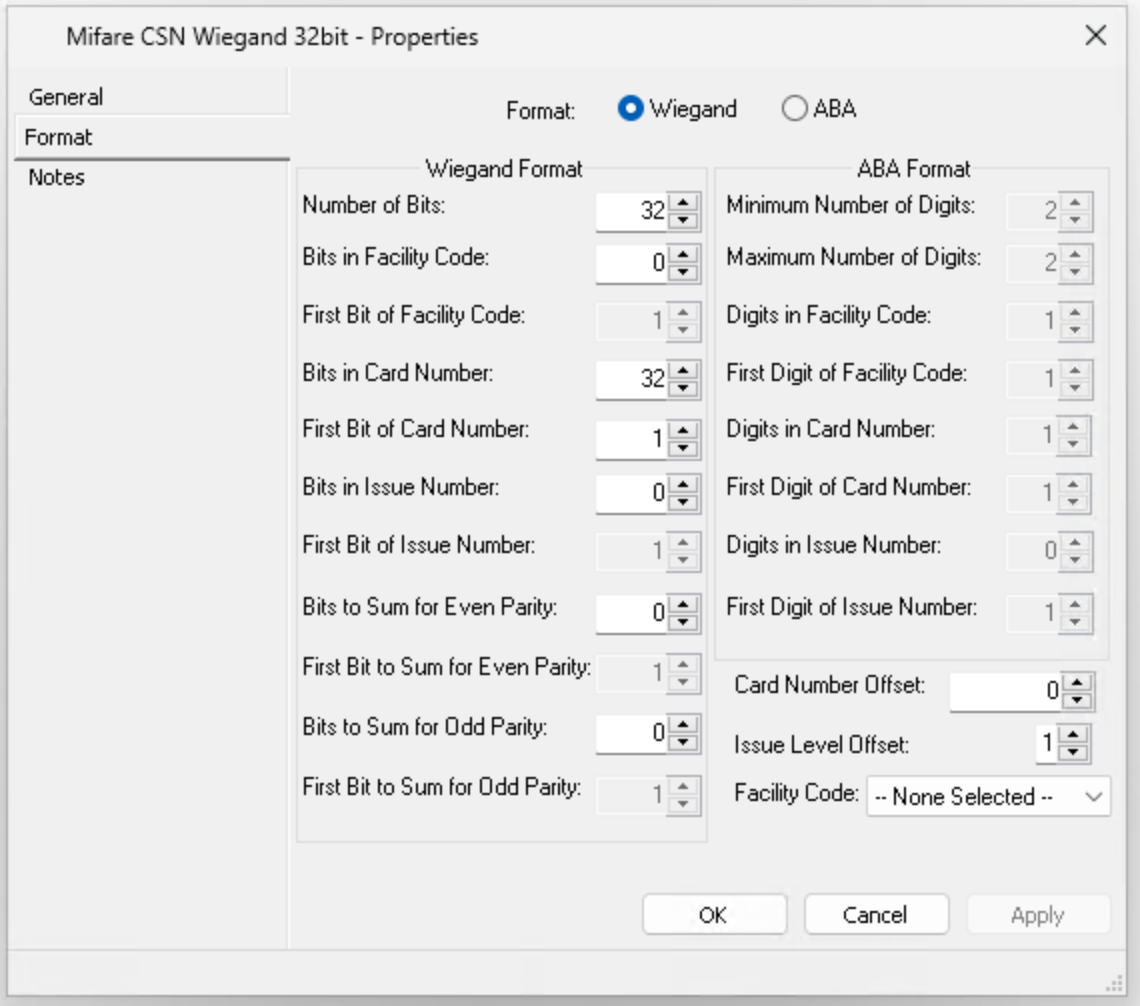This screenshot has height=1006, width=1140.
Task: Increase Card Number Offset value
Action: pyautogui.click(x=1077, y=682)
